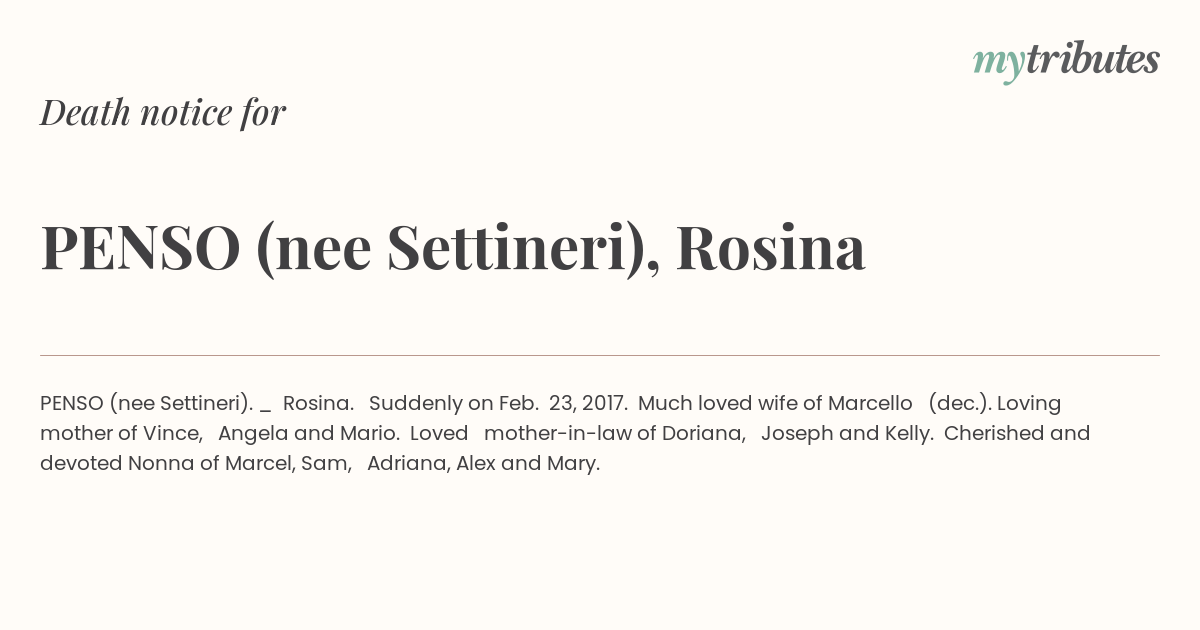Click the horizontal divider line
Viewport: 1200px width, 630px height.
[x=600, y=355]
